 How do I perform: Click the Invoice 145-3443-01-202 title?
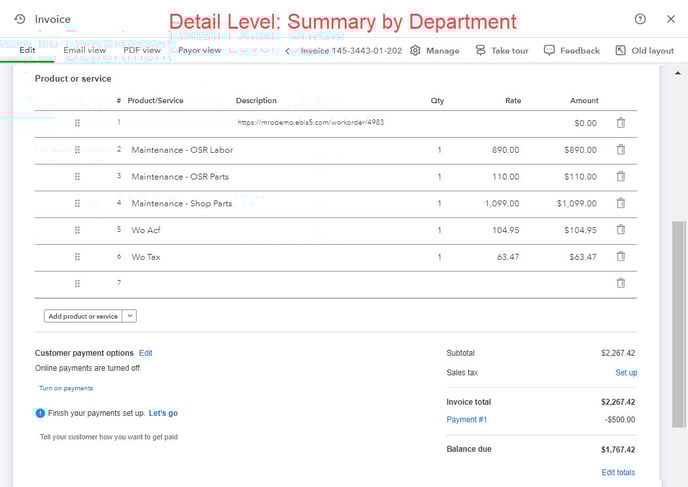tap(351, 51)
